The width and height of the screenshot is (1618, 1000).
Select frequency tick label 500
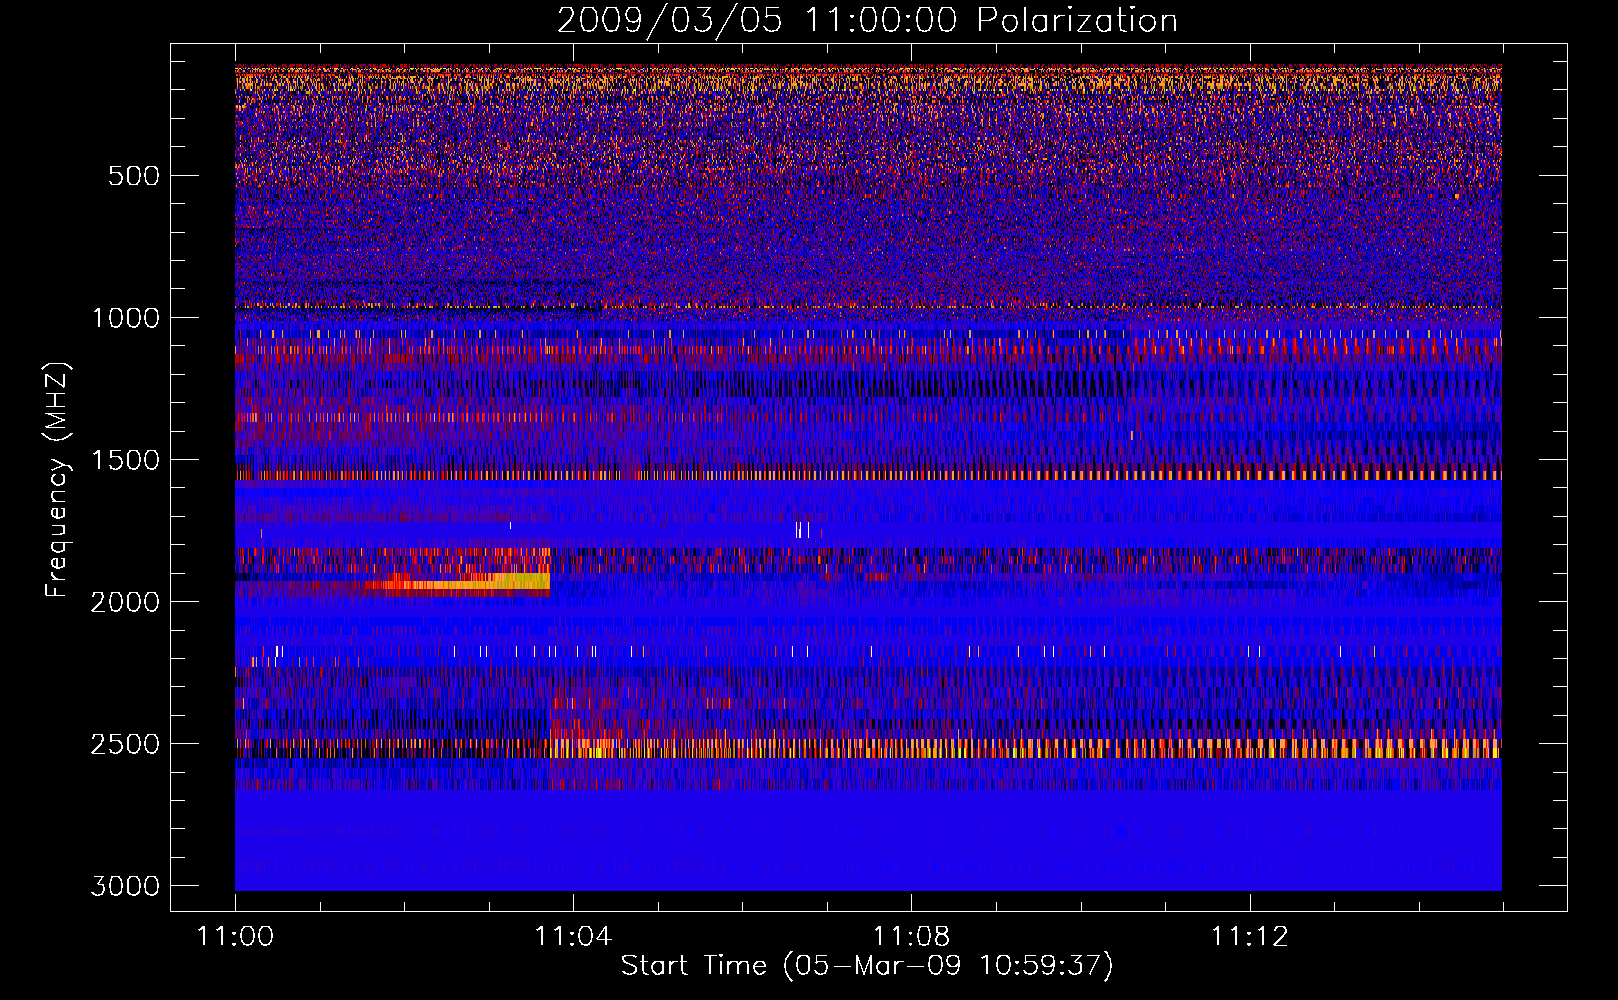tap(134, 176)
